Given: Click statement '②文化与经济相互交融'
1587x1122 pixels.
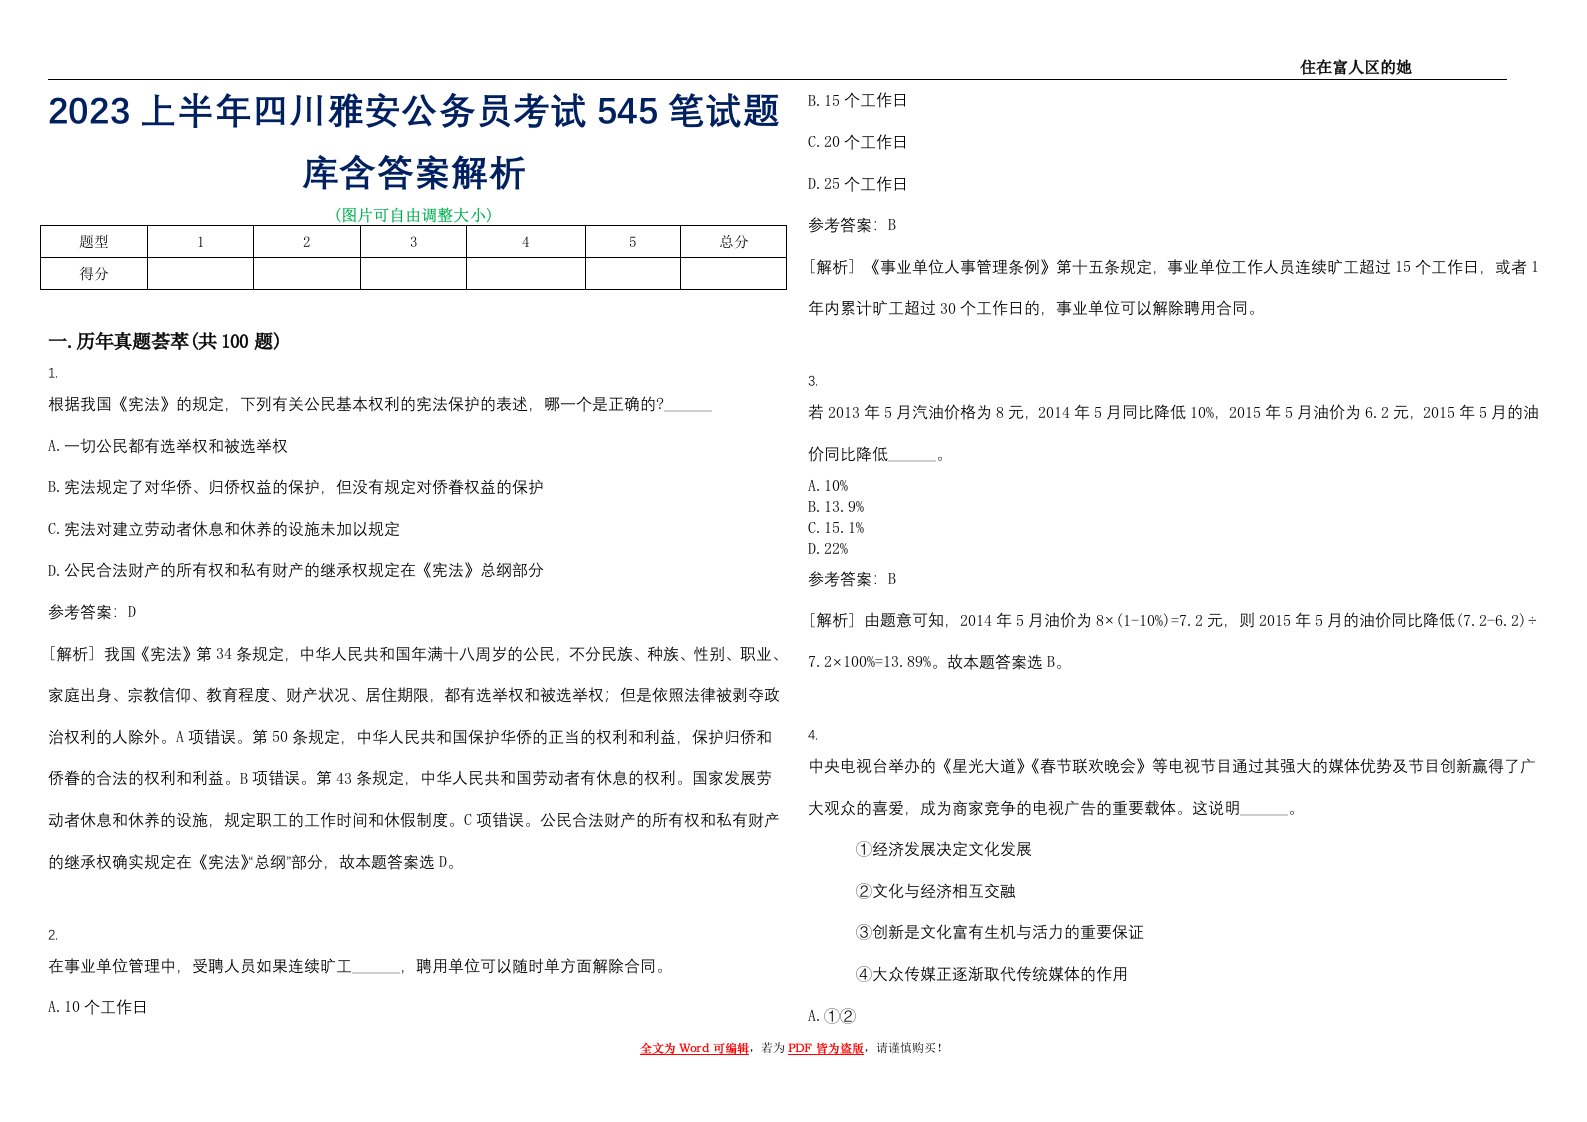Looking at the screenshot, I should tap(936, 892).
